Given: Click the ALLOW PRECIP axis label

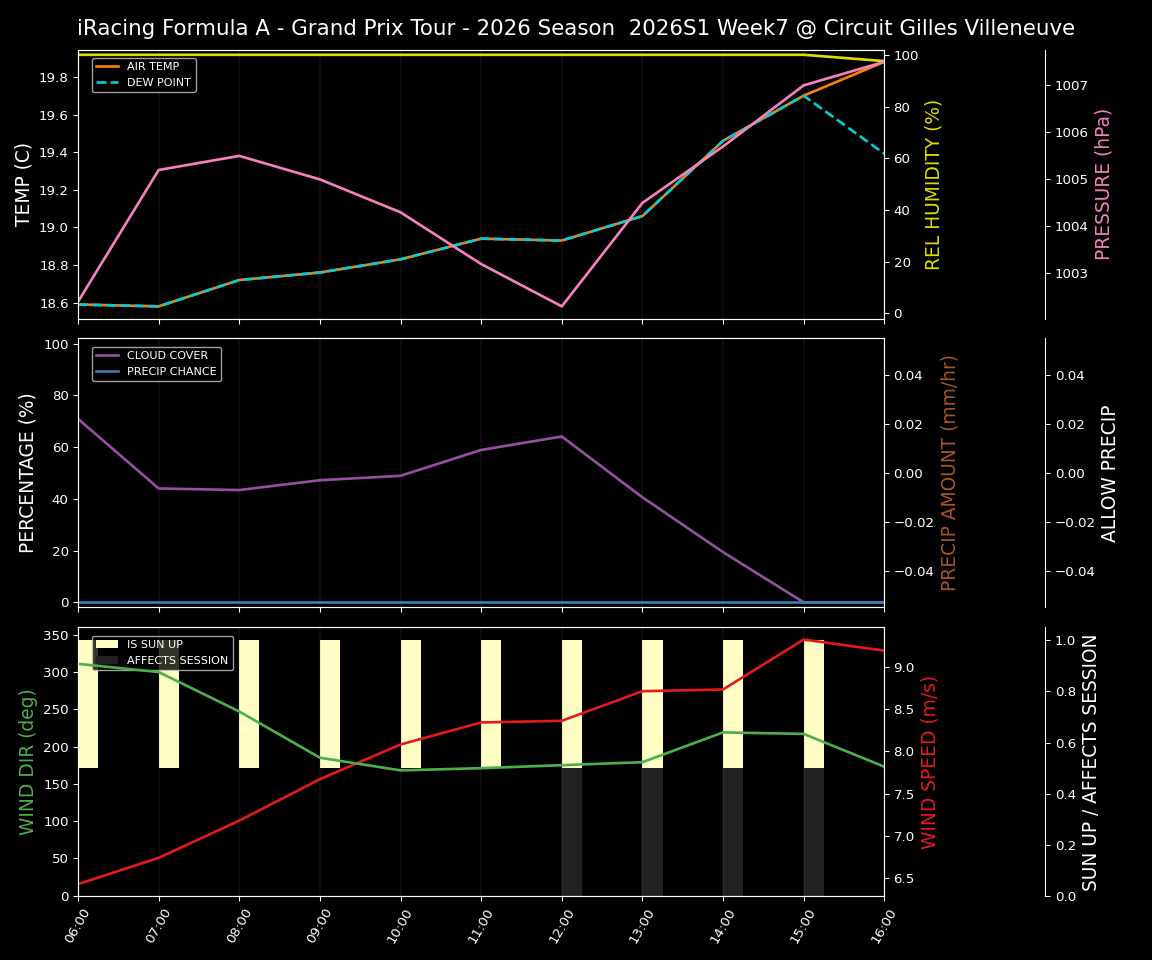Looking at the screenshot, I should tap(1110, 470).
